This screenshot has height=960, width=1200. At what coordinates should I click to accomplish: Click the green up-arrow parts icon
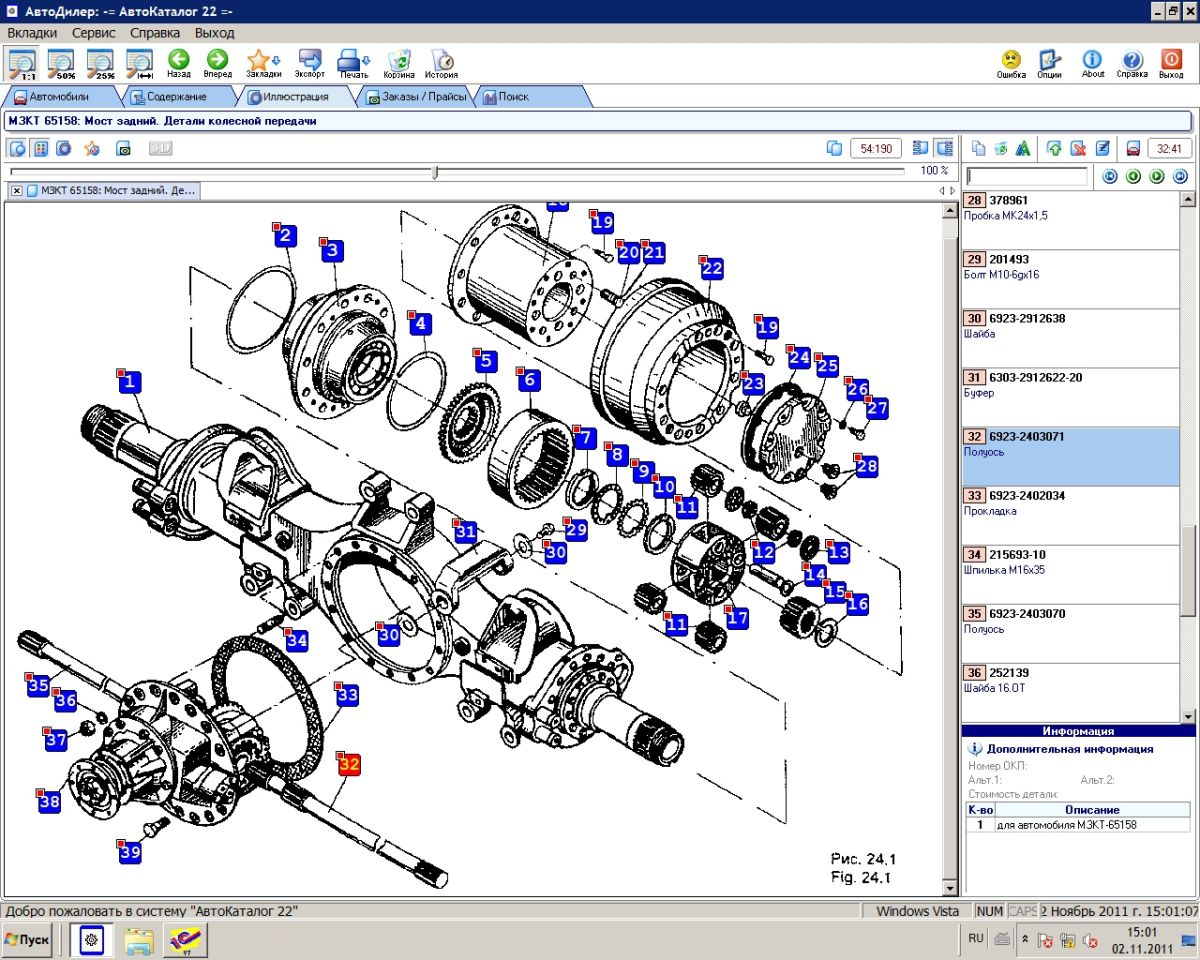coord(1055,149)
